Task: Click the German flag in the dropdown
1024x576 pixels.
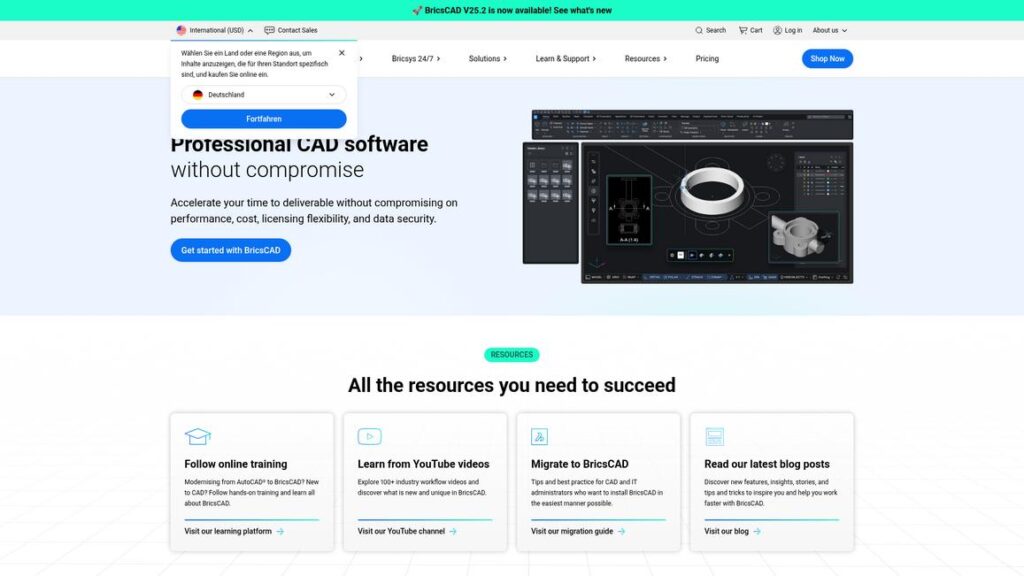Action: tap(198, 95)
